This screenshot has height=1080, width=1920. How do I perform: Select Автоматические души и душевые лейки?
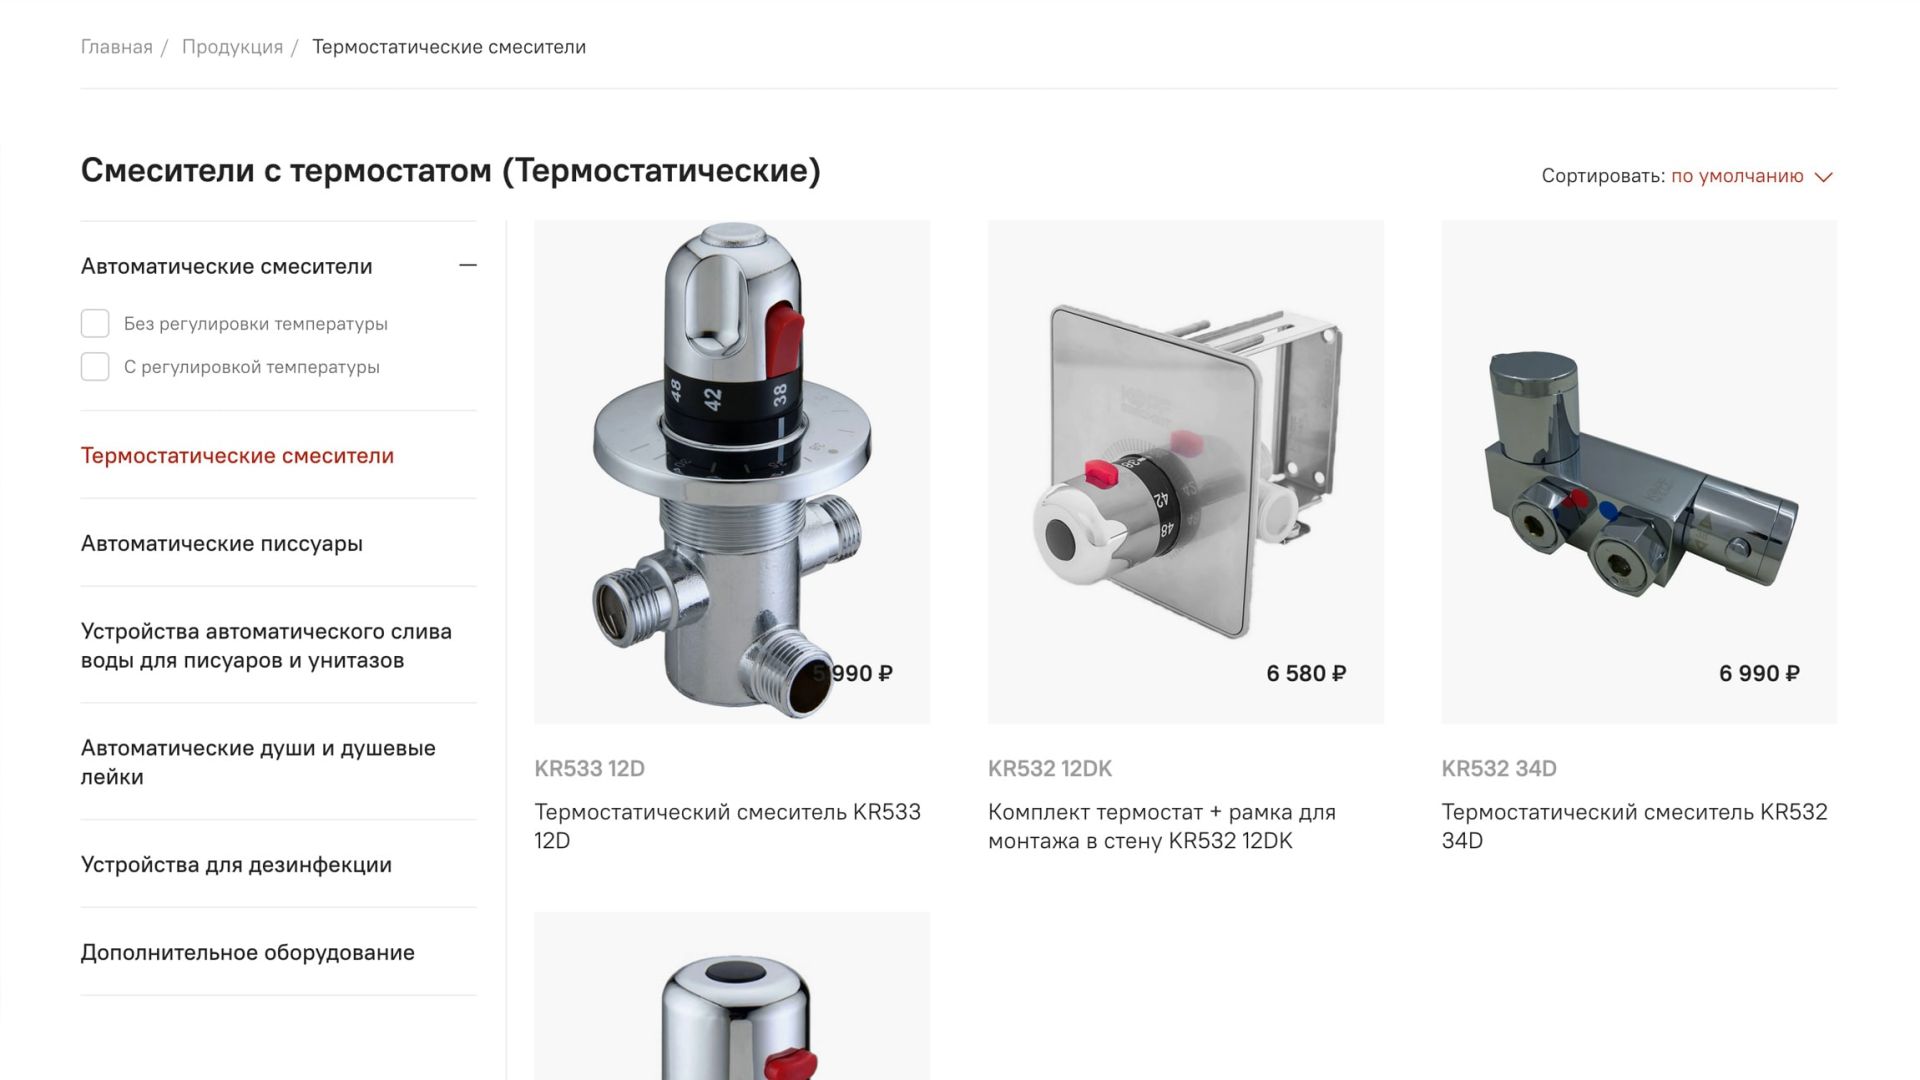click(258, 763)
